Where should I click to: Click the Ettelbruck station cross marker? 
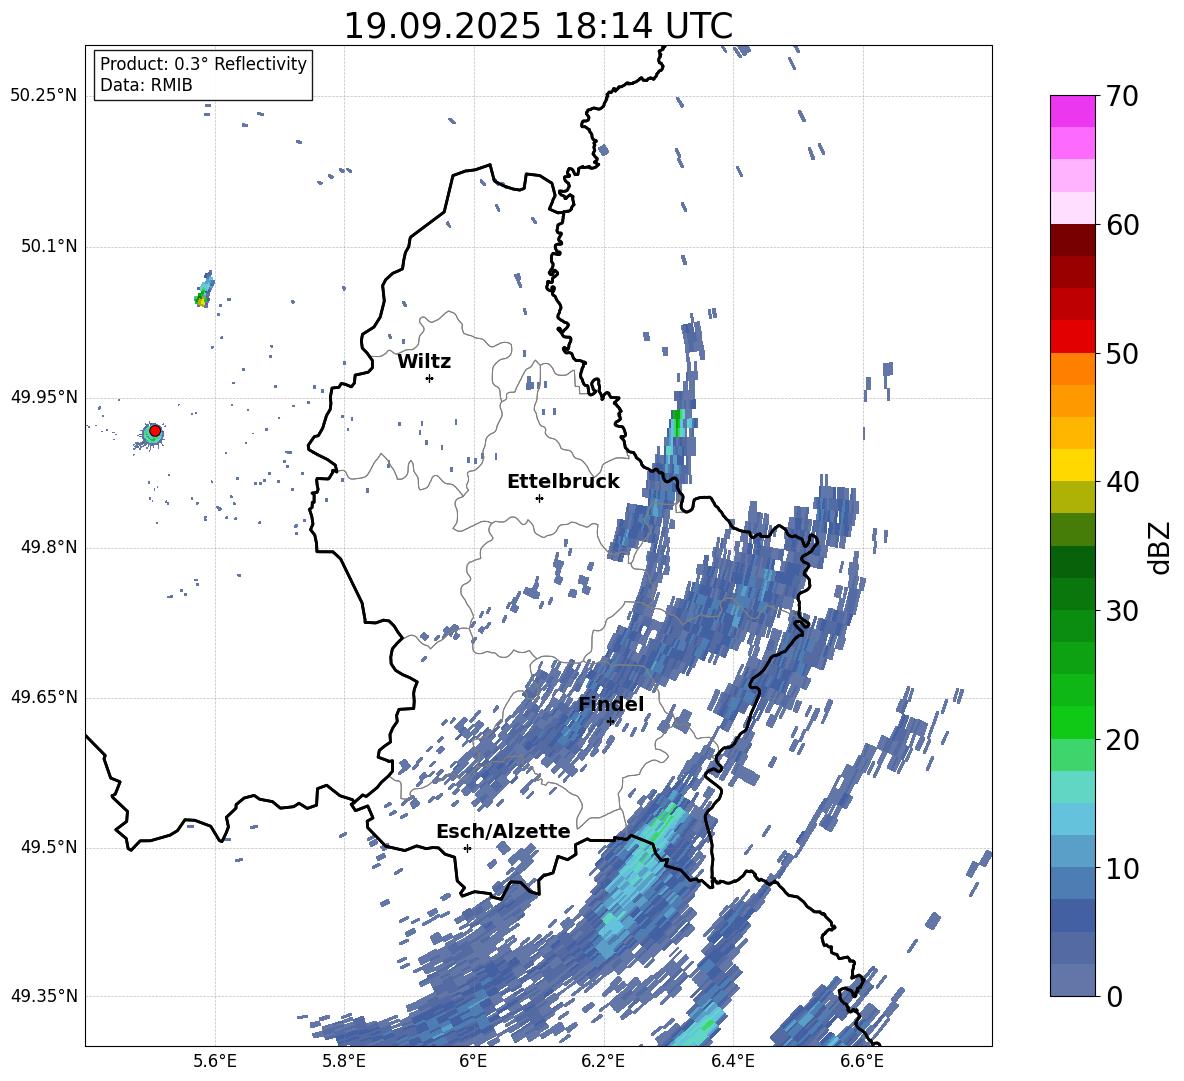(539, 498)
